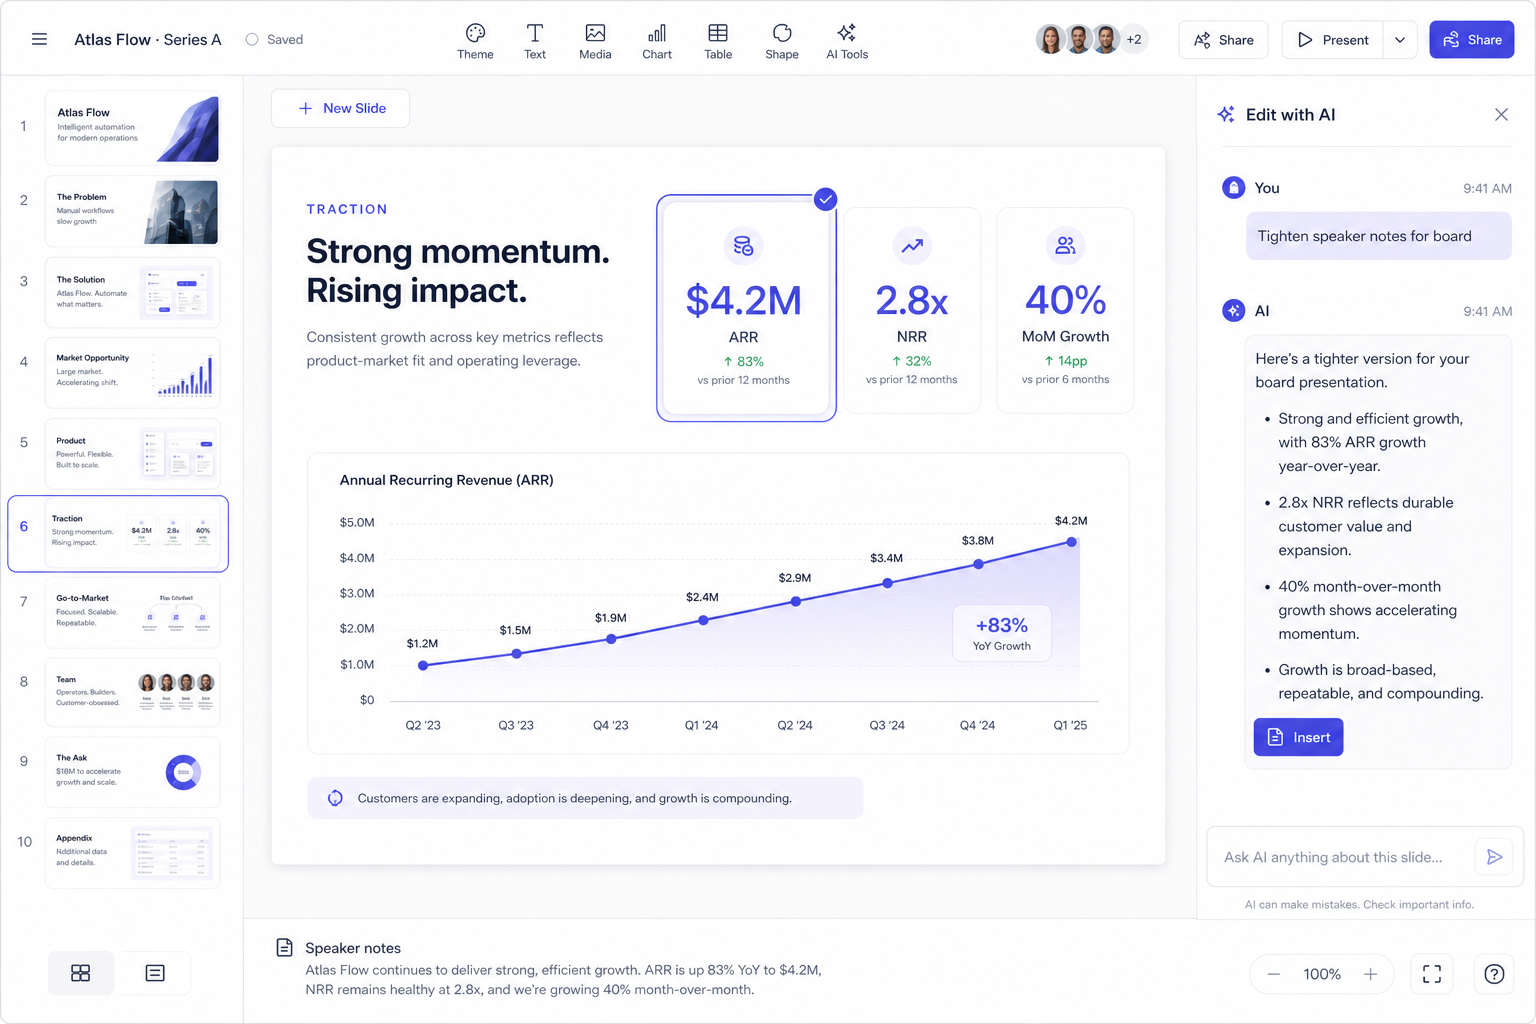Click the coins icon on the ARR card
The image size is (1536, 1024).
(743, 246)
